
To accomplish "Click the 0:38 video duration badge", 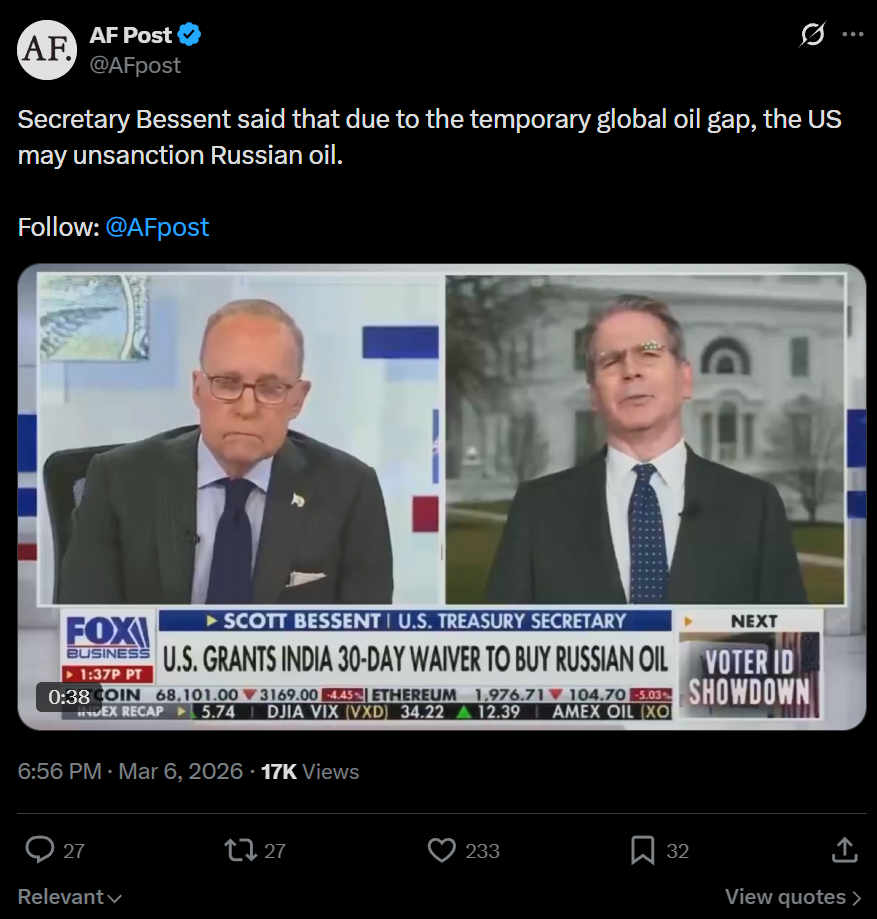I will (69, 696).
